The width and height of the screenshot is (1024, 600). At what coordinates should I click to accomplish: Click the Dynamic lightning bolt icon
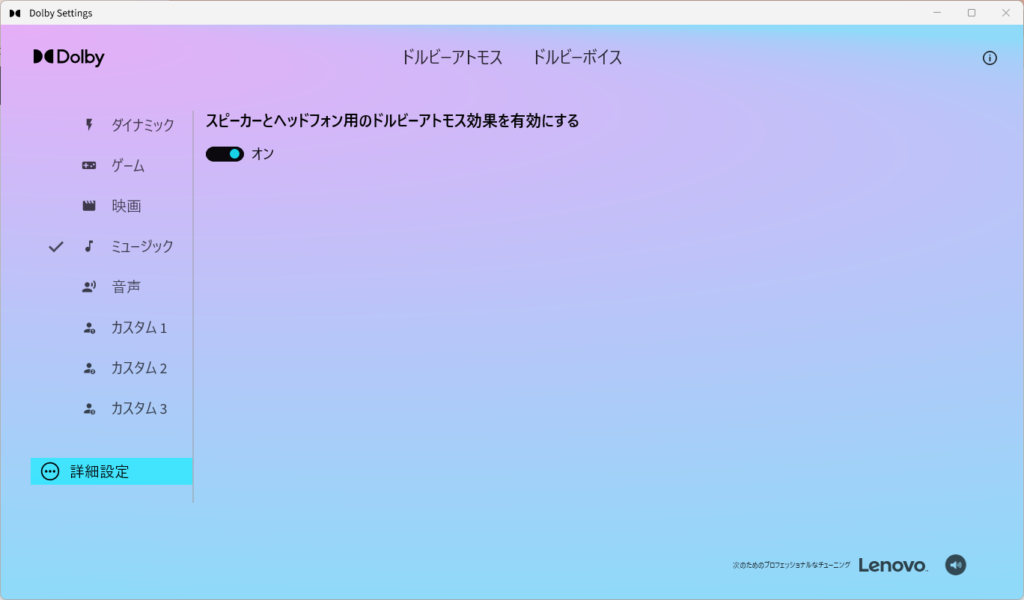pos(89,125)
